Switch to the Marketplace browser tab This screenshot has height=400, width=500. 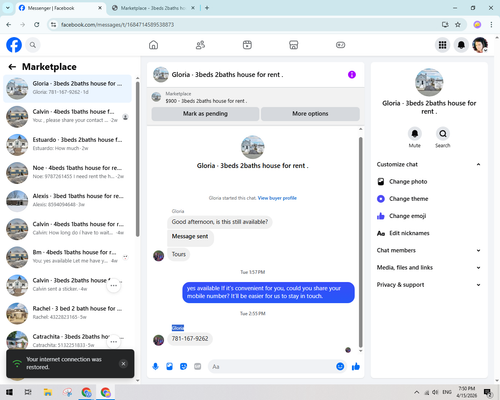coord(153,8)
